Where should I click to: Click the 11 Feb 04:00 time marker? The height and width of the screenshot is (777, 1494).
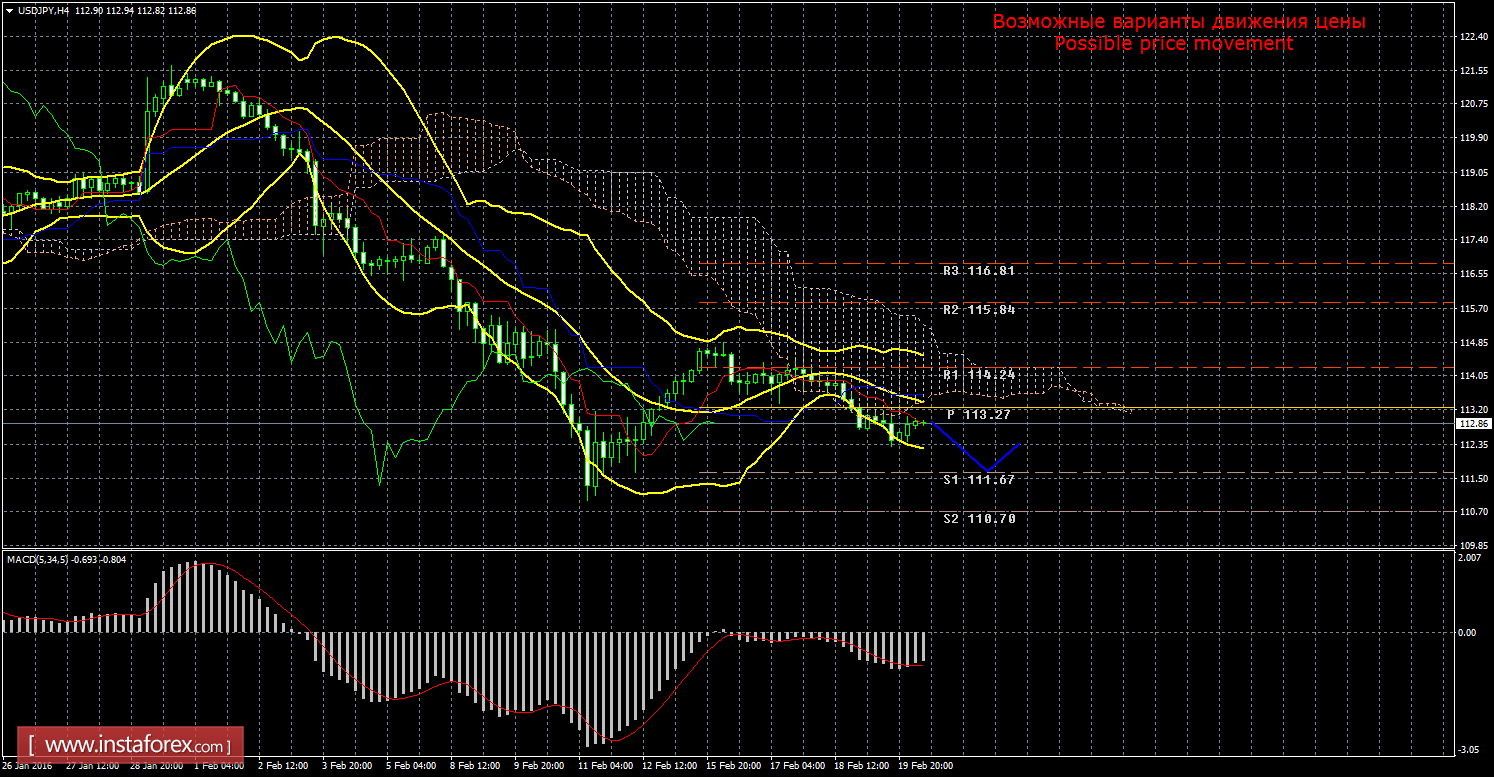(604, 767)
